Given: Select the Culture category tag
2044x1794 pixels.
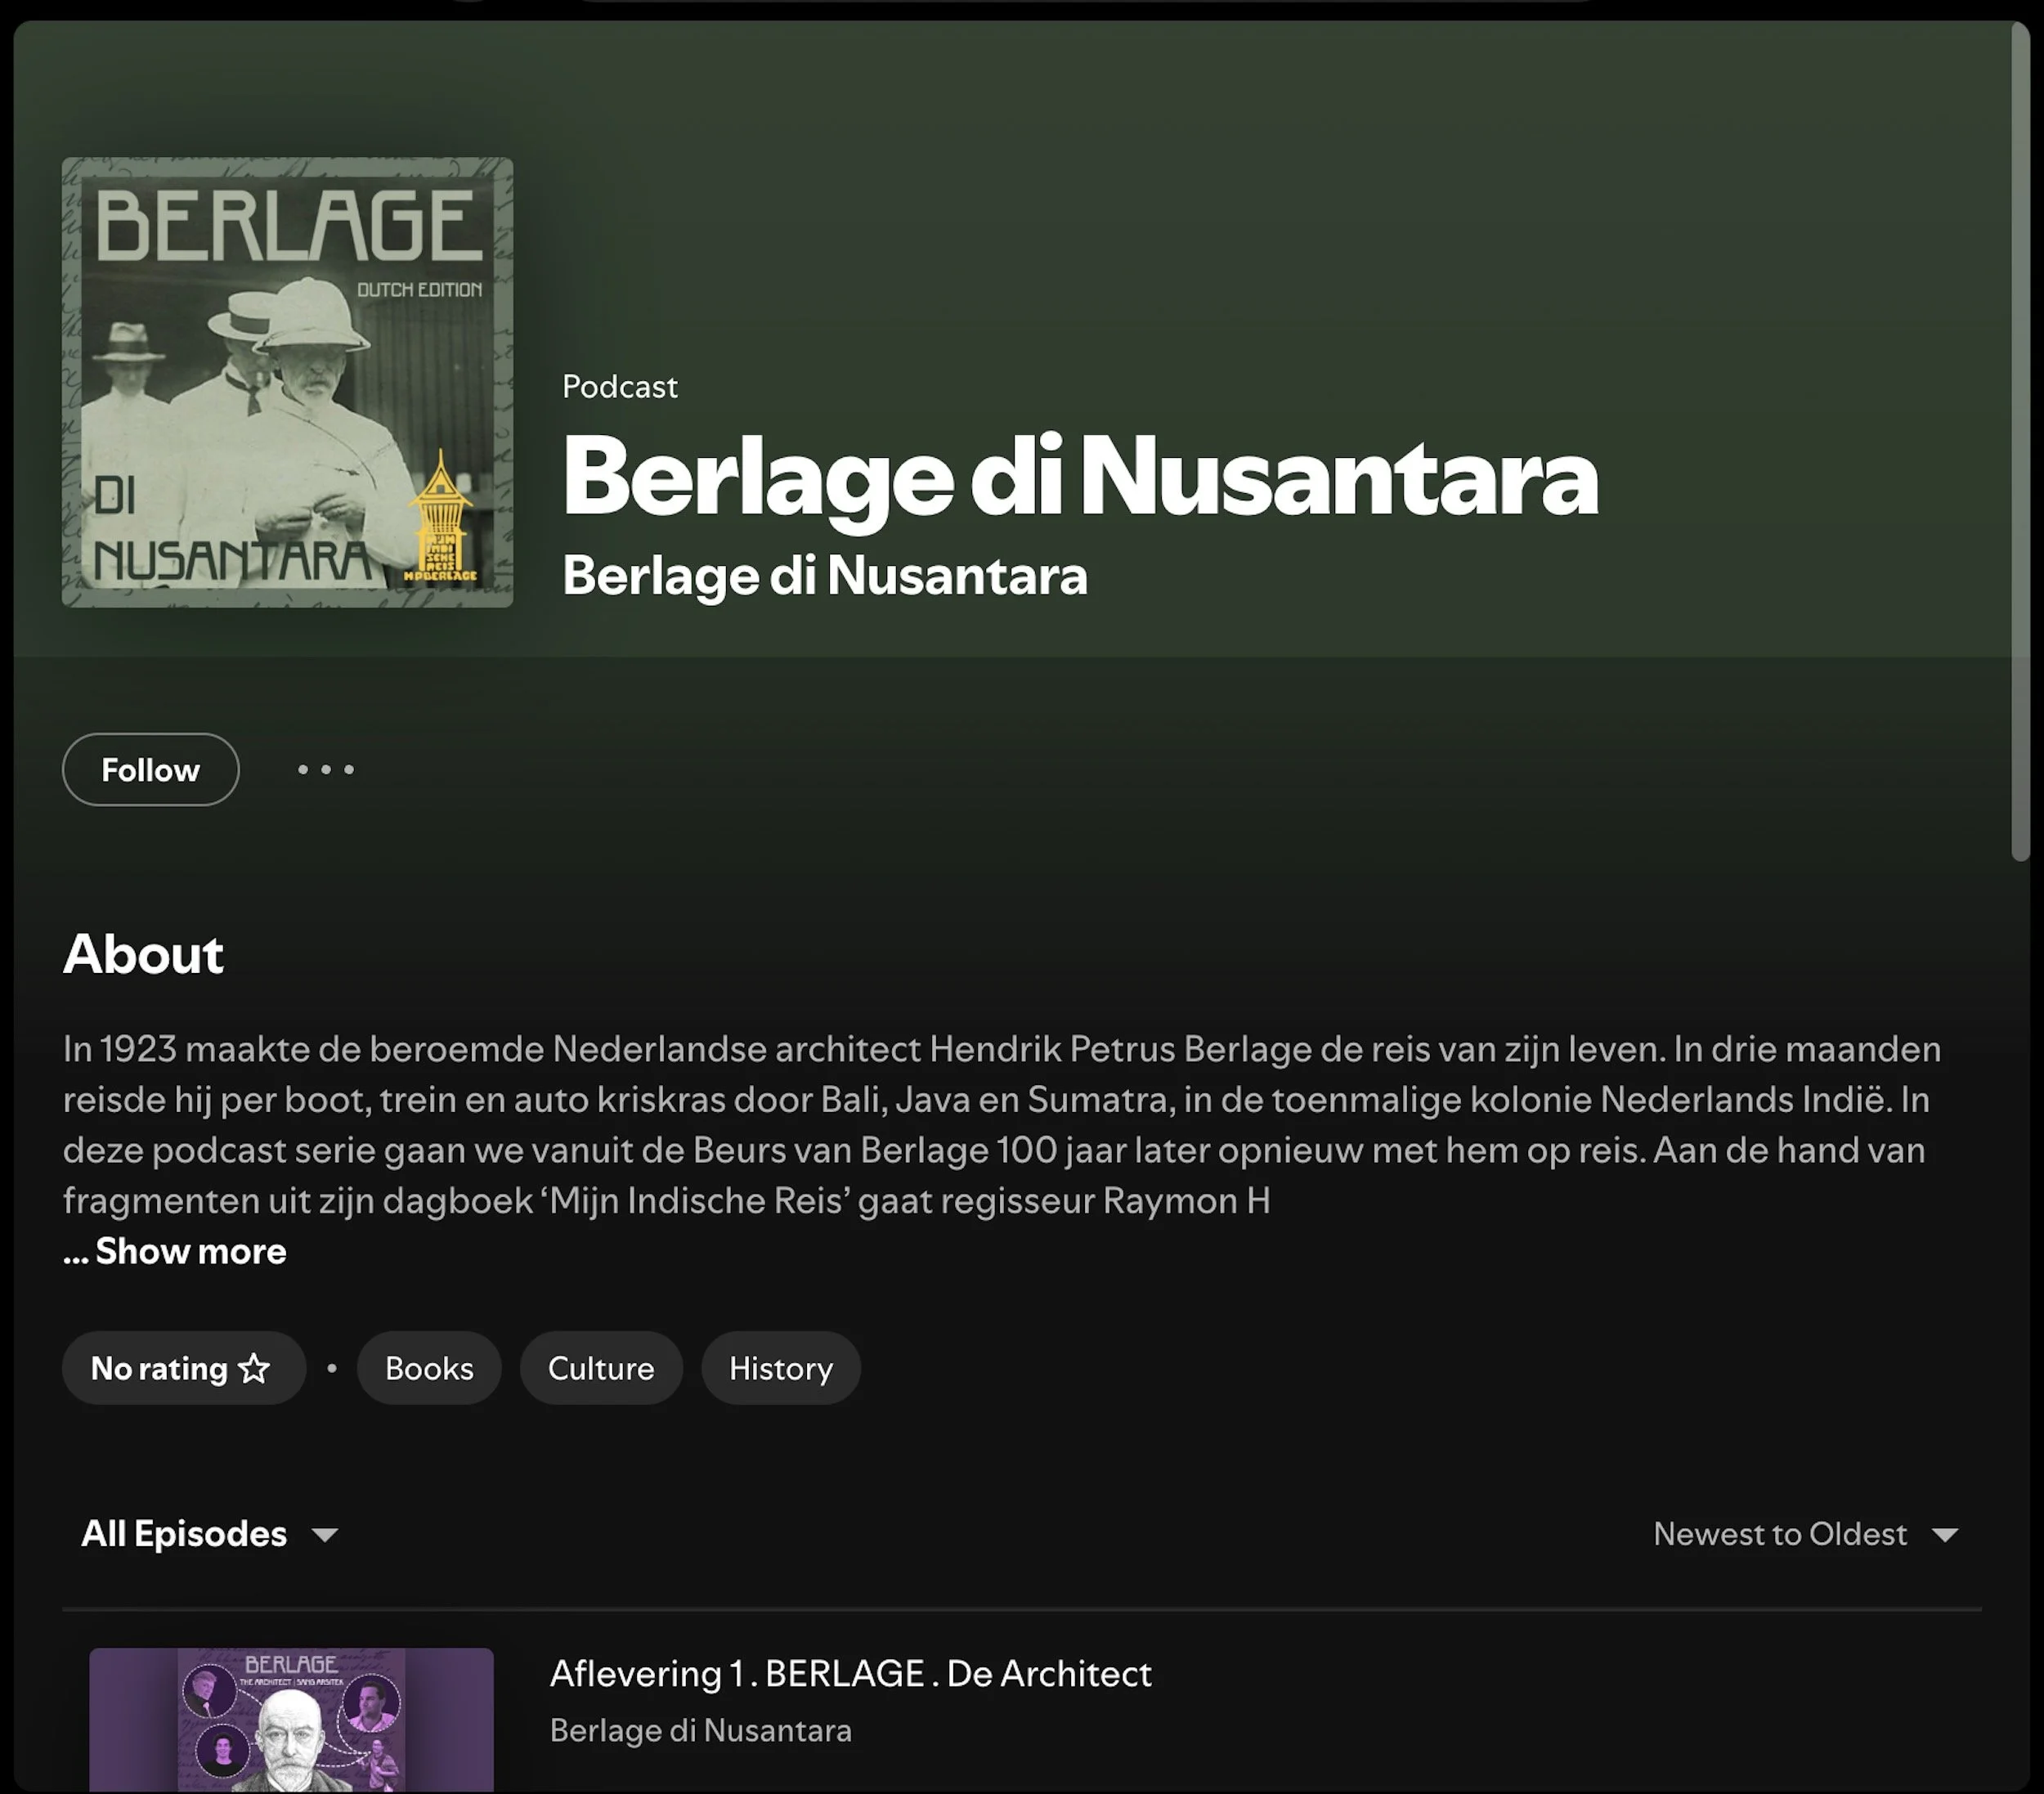Looking at the screenshot, I should point(600,1368).
